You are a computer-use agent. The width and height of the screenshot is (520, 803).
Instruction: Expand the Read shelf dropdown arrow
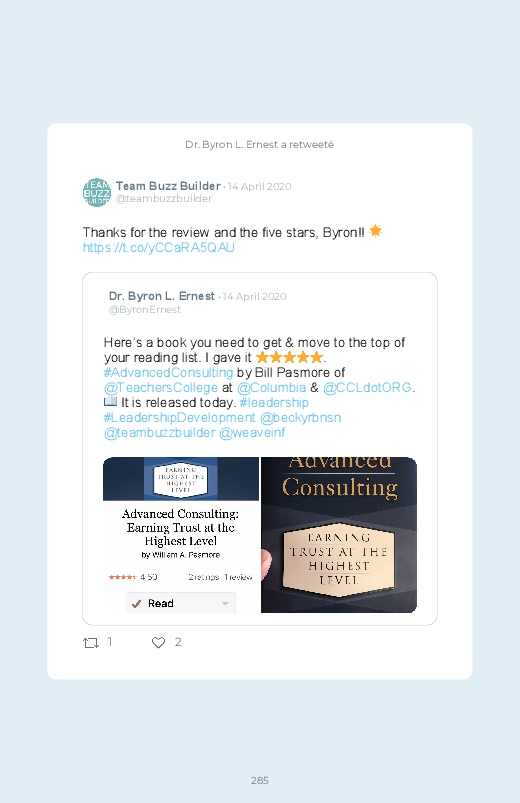point(225,604)
